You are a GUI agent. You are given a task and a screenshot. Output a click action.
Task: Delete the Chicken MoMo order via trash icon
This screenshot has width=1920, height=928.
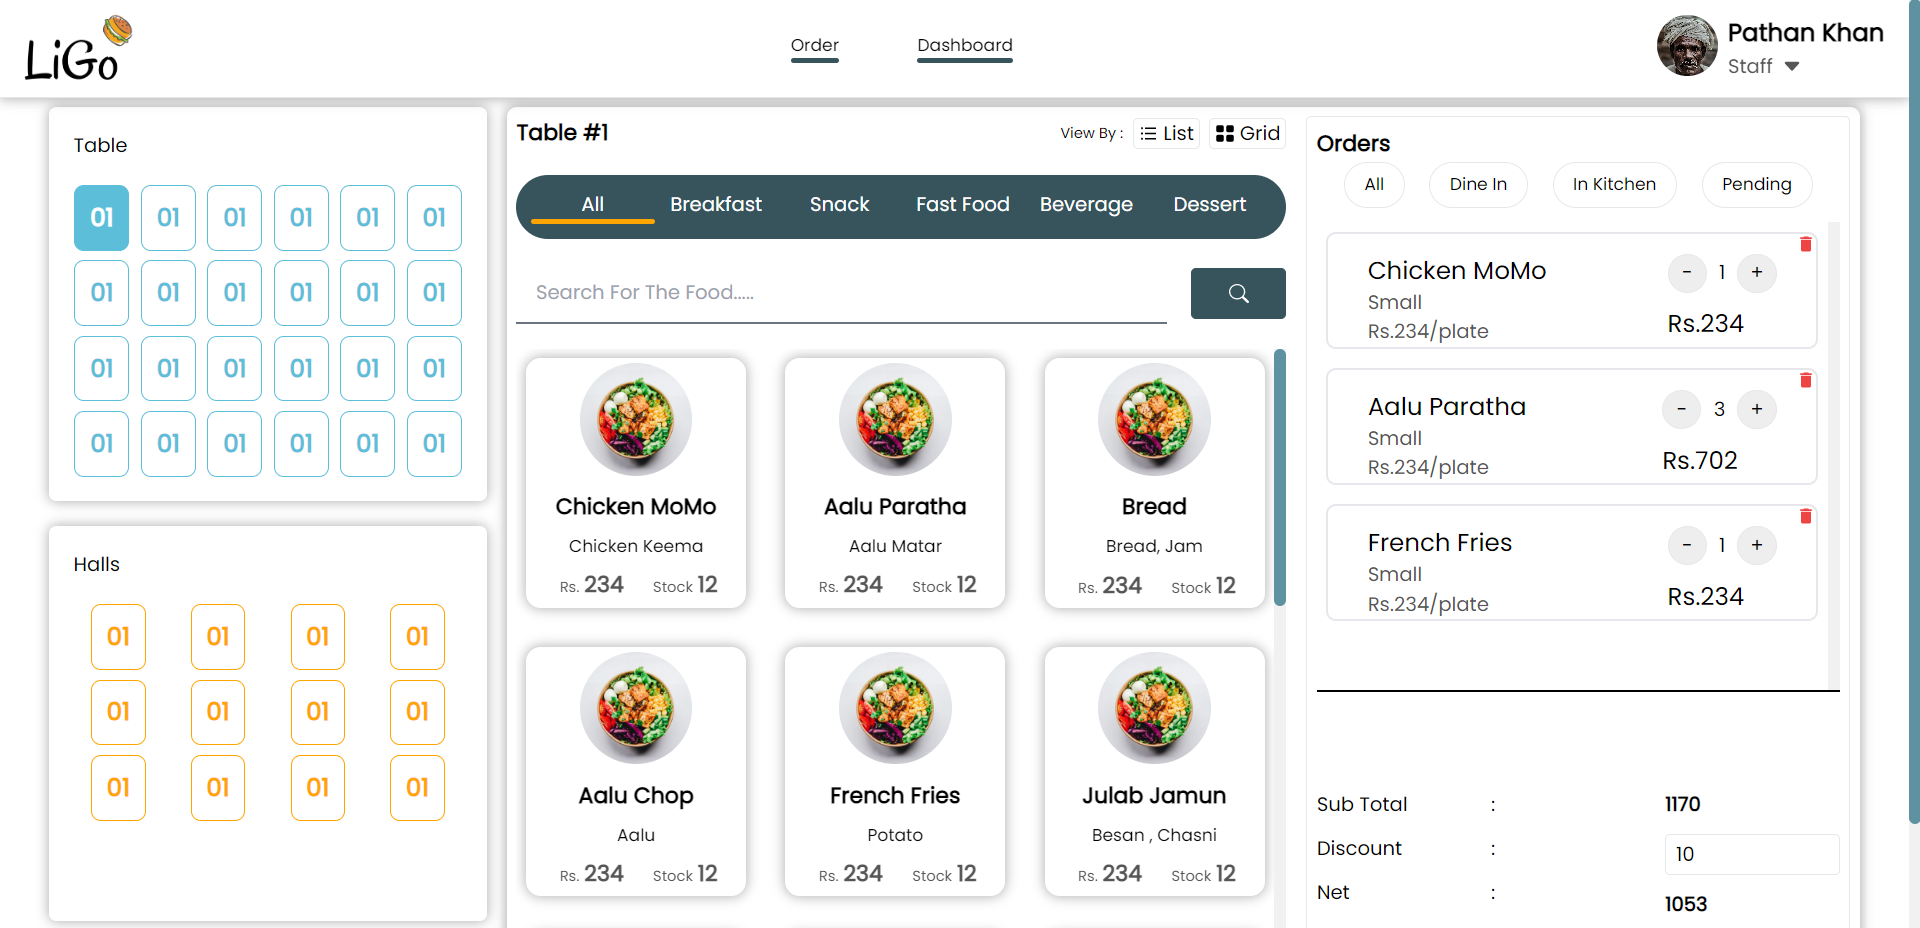click(x=1806, y=244)
